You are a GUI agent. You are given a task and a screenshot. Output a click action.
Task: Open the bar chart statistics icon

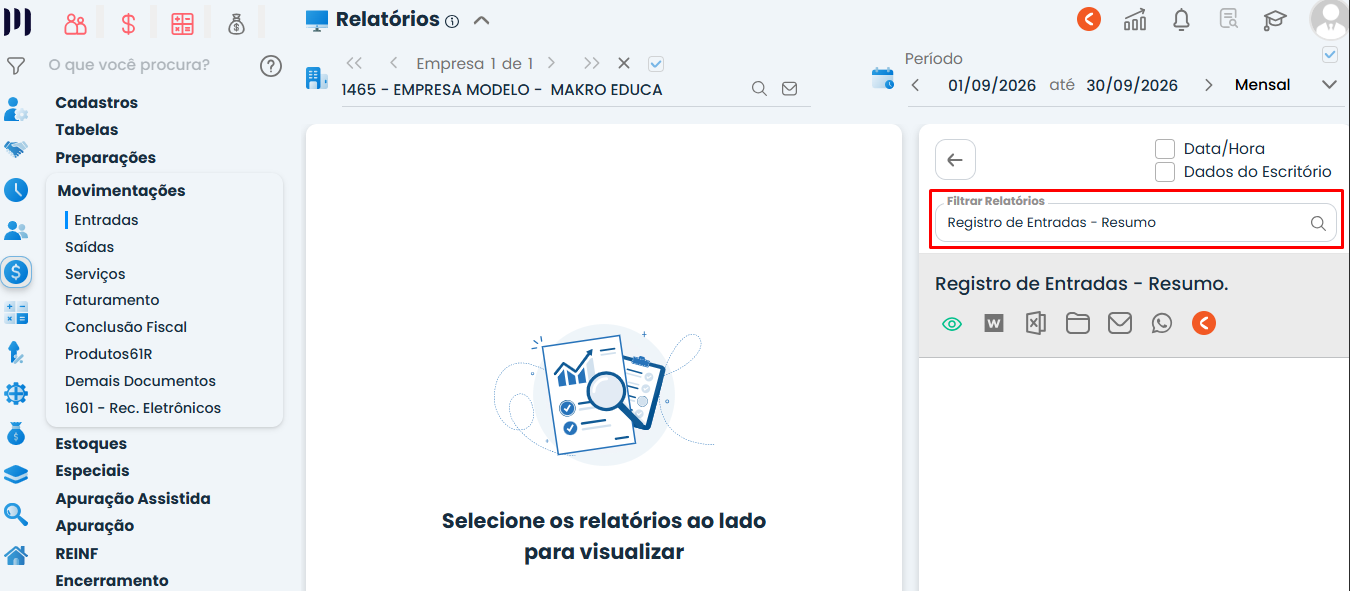point(1135,19)
